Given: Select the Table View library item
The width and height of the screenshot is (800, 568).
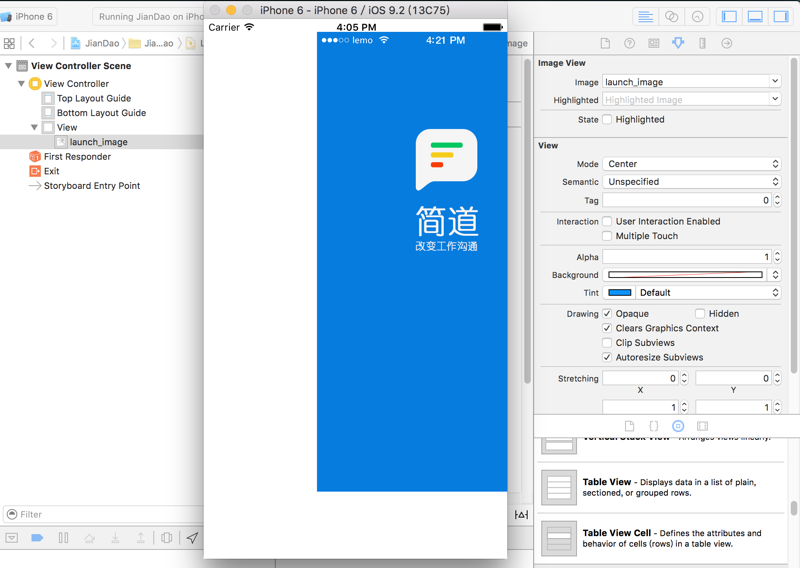Looking at the screenshot, I should coord(662,487).
